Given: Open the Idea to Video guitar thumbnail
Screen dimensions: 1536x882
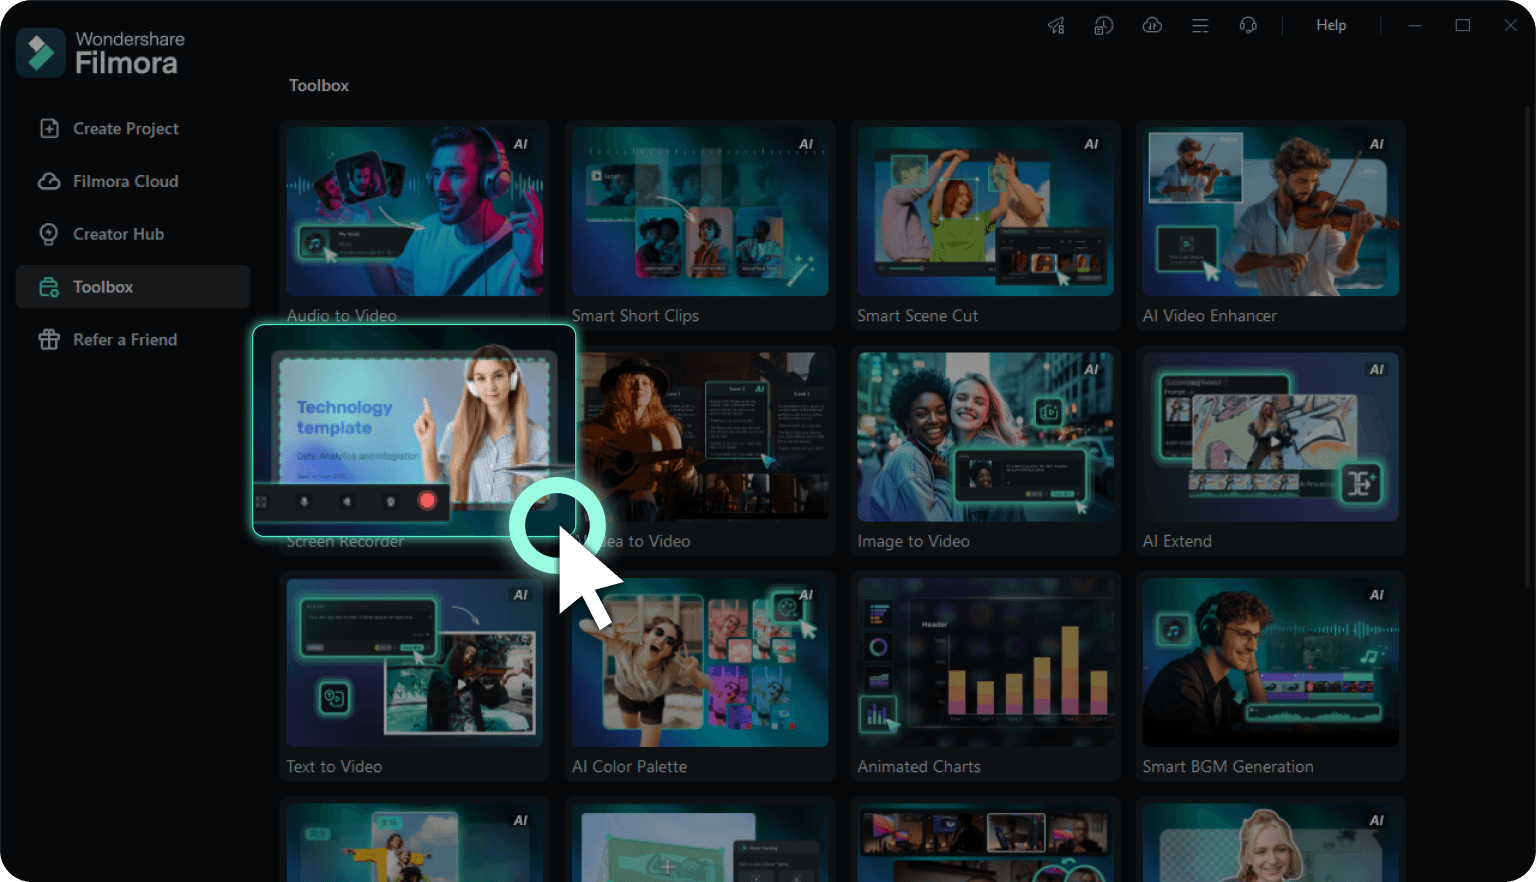Looking at the screenshot, I should pos(704,436).
